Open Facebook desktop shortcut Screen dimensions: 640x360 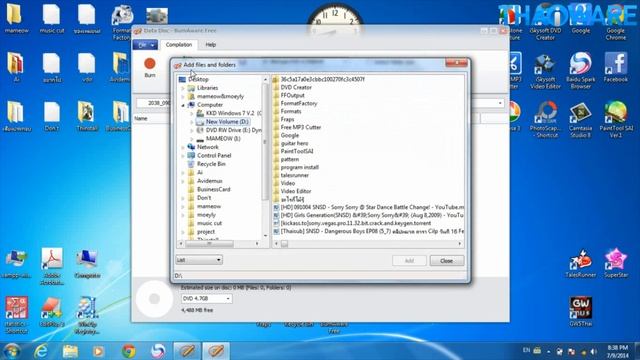[616, 68]
